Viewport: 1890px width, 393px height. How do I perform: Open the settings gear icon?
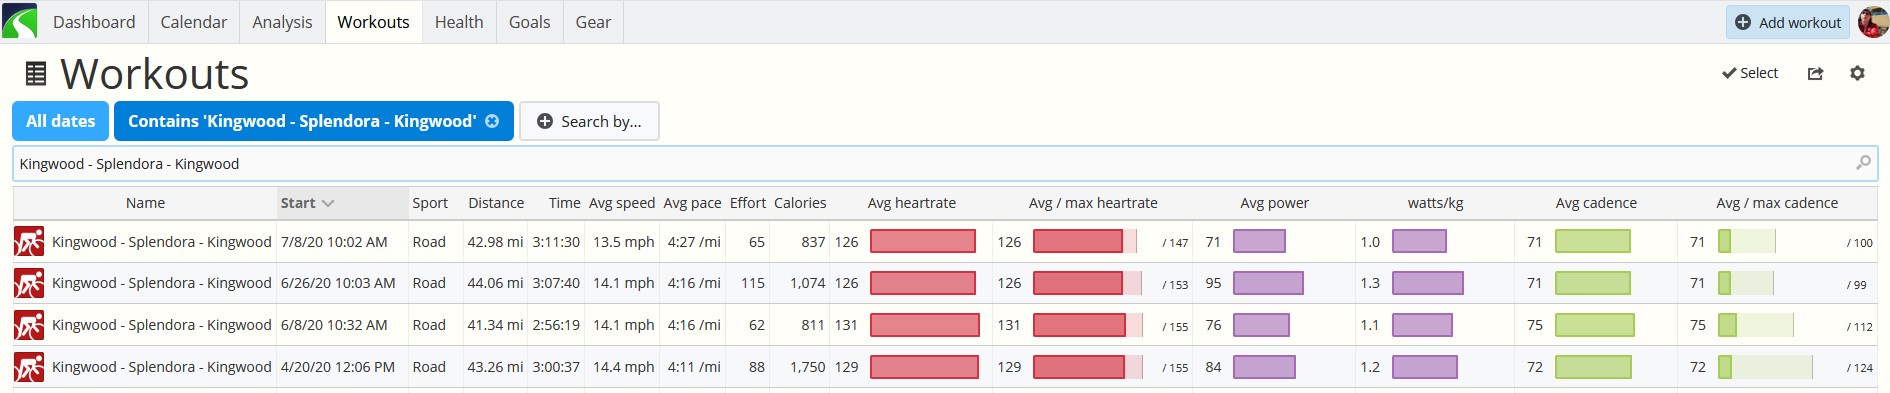pyautogui.click(x=1857, y=73)
